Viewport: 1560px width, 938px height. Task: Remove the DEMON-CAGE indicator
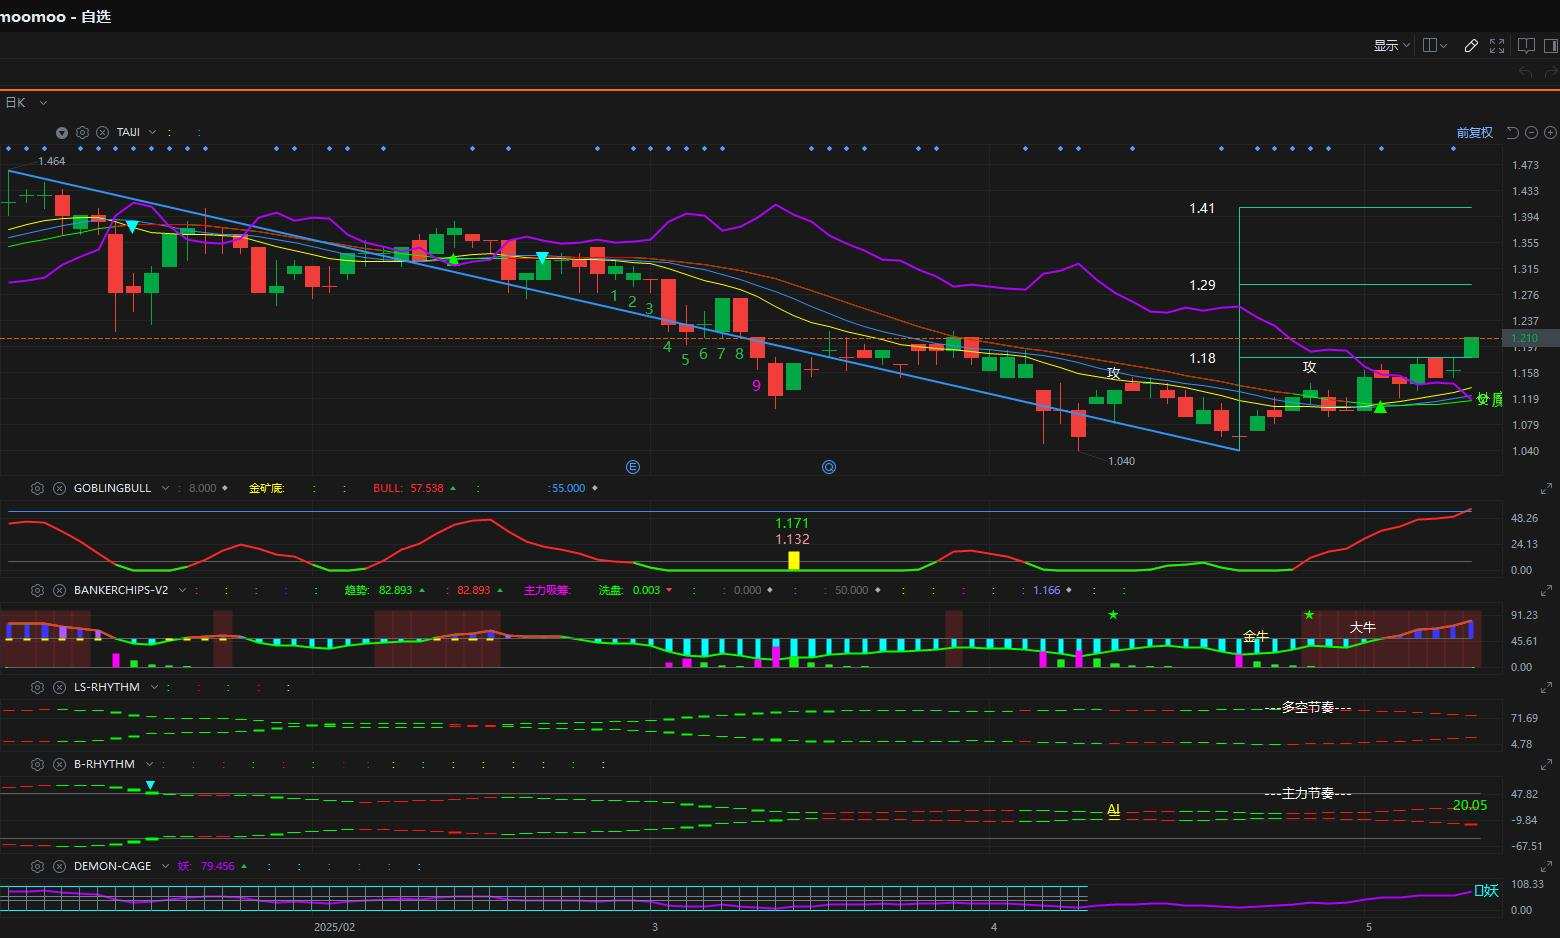click(x=59, y=866)
